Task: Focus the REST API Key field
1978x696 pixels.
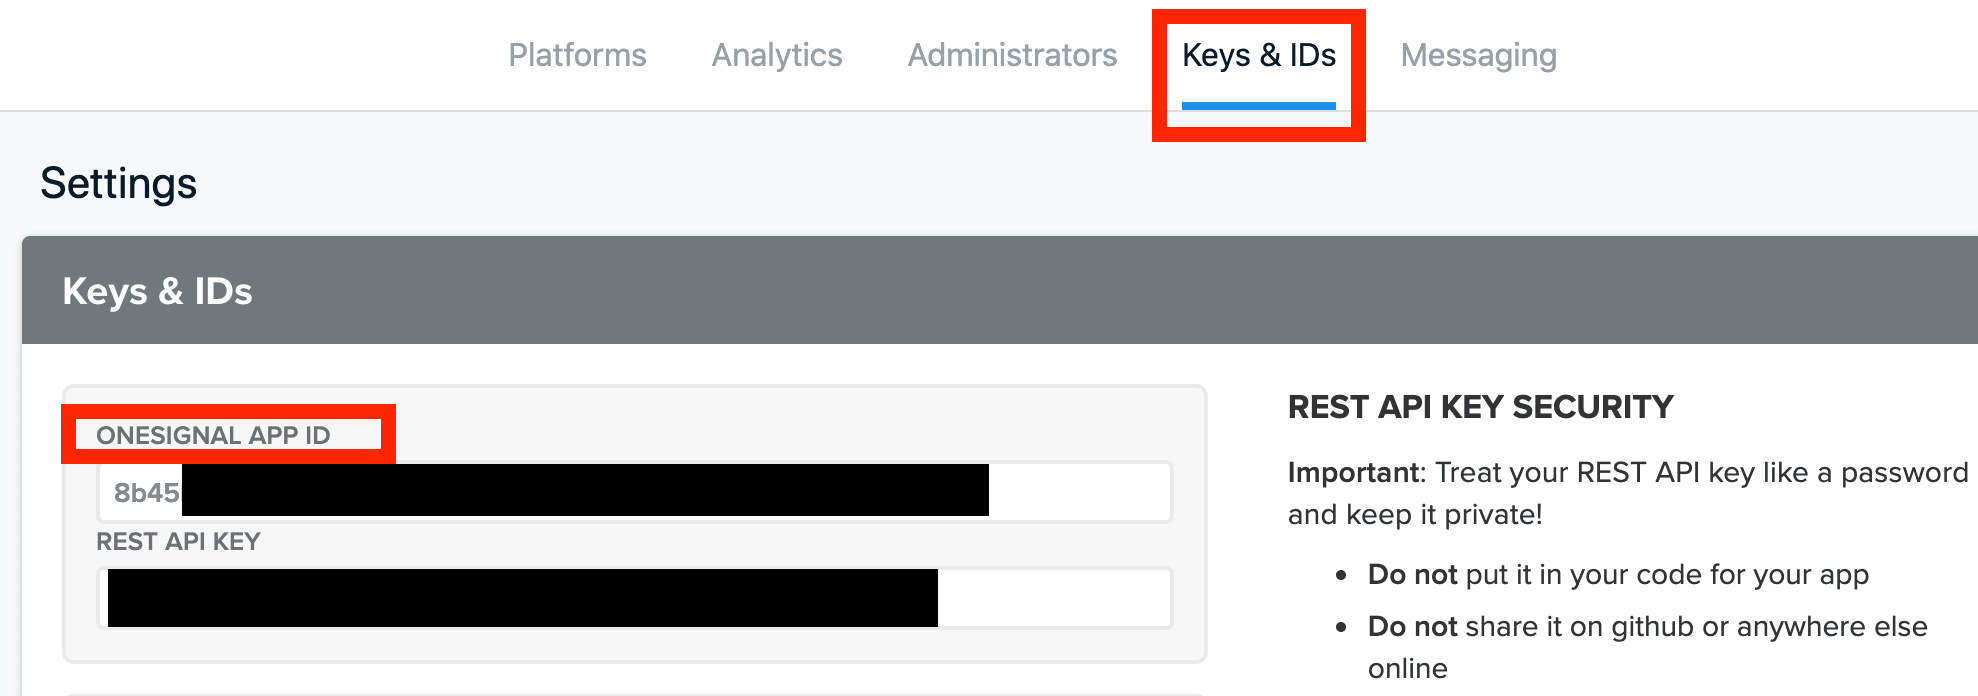Action: point(634,597)
